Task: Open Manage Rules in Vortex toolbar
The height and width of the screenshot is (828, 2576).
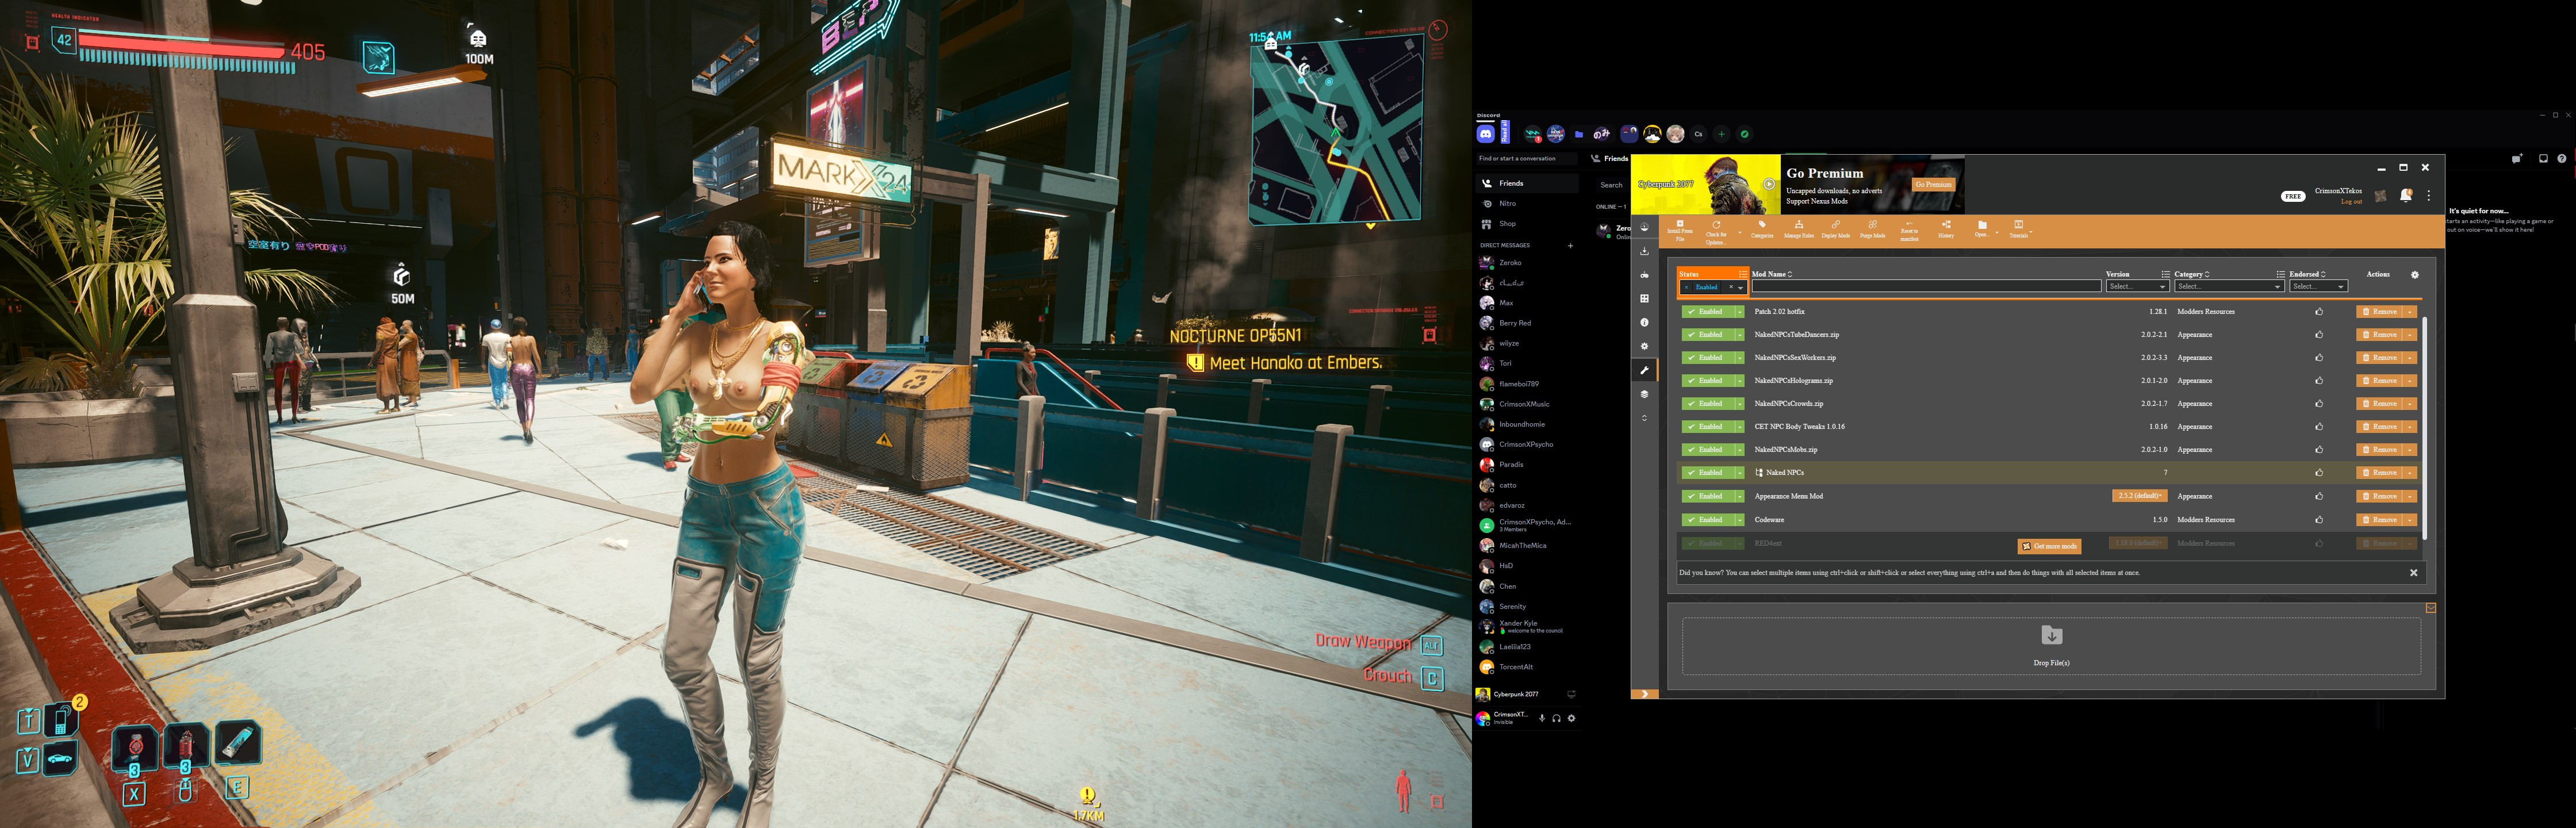Action: [1799, 230]
